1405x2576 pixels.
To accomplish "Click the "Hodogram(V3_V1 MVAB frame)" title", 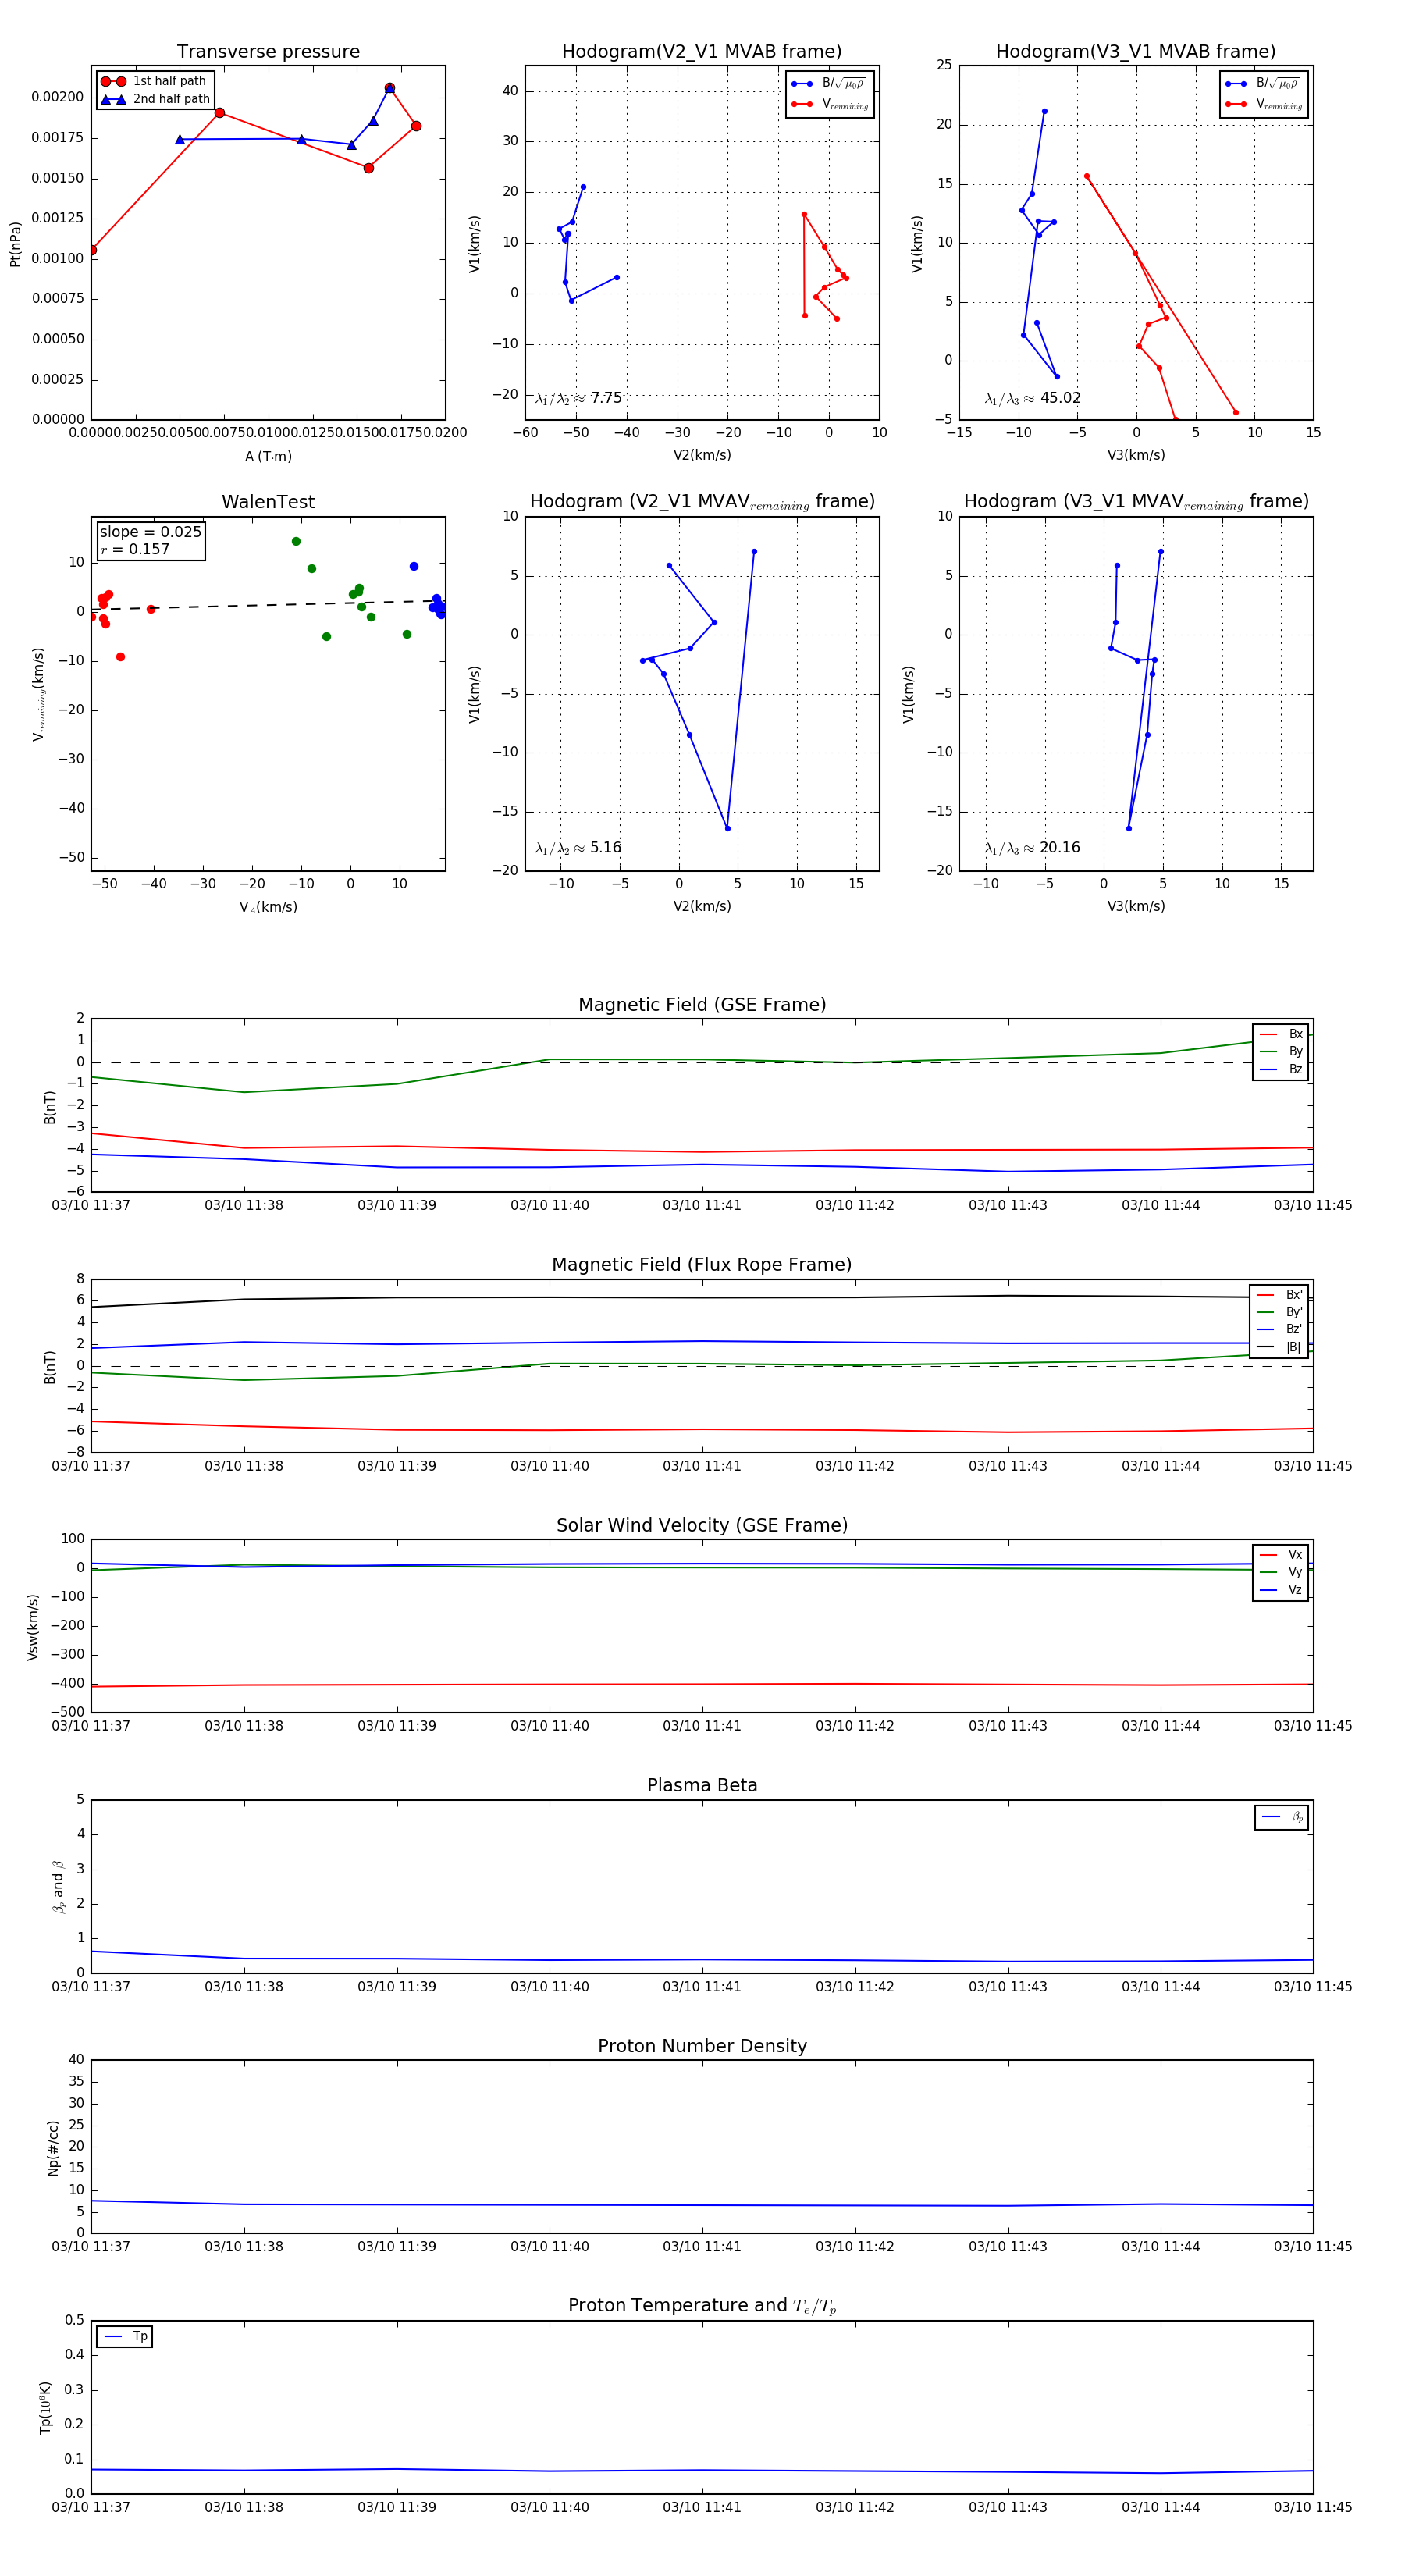I will click(x=1136, y=52).
